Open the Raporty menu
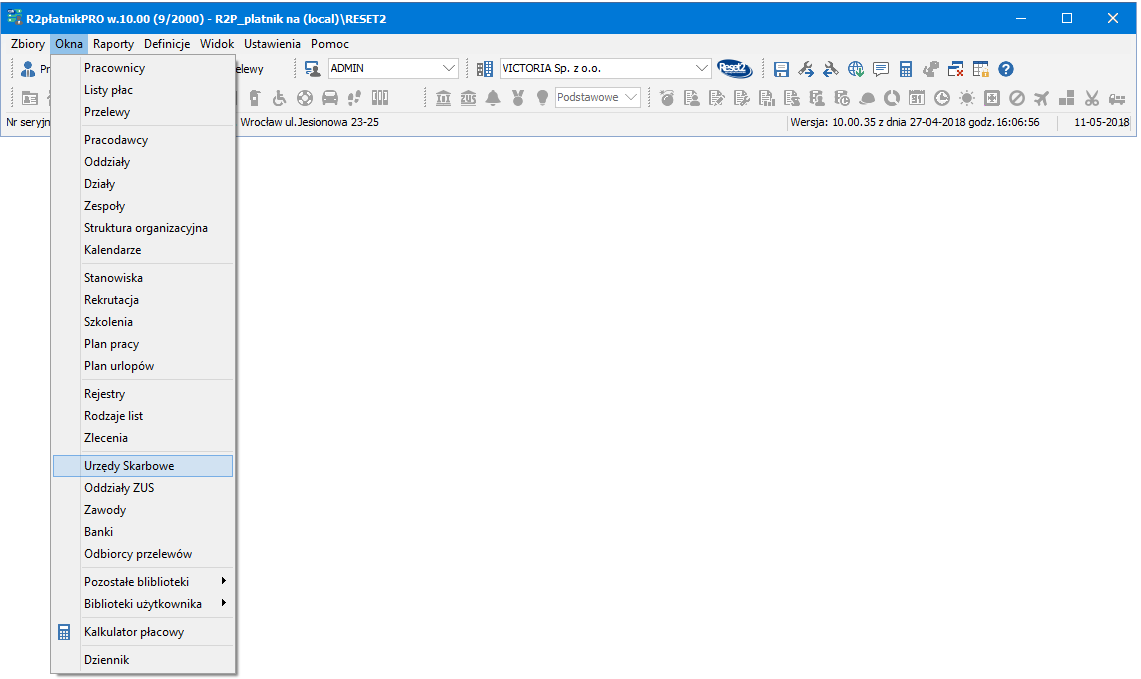1141x679 pixels. (113, 44)
